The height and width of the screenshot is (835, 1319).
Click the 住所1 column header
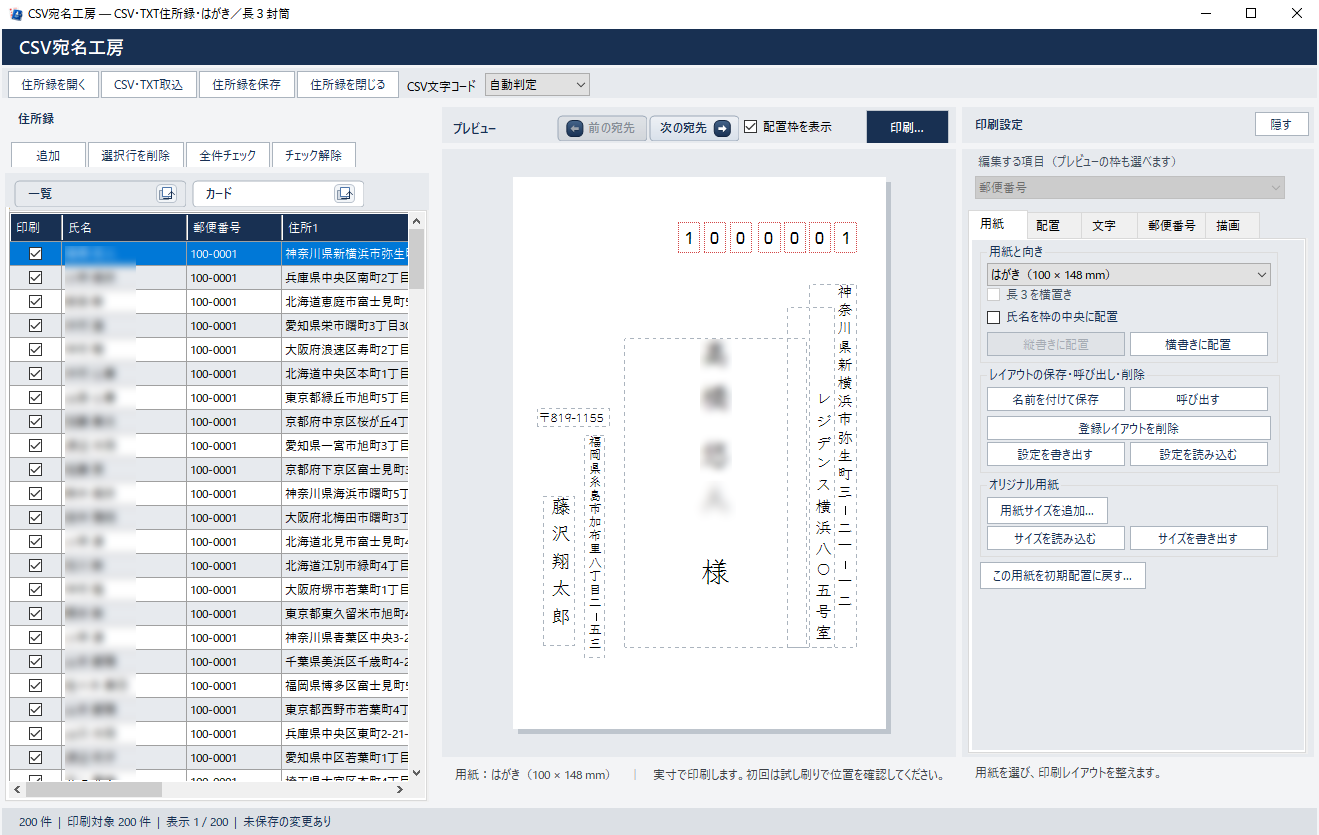click(345, 227)
